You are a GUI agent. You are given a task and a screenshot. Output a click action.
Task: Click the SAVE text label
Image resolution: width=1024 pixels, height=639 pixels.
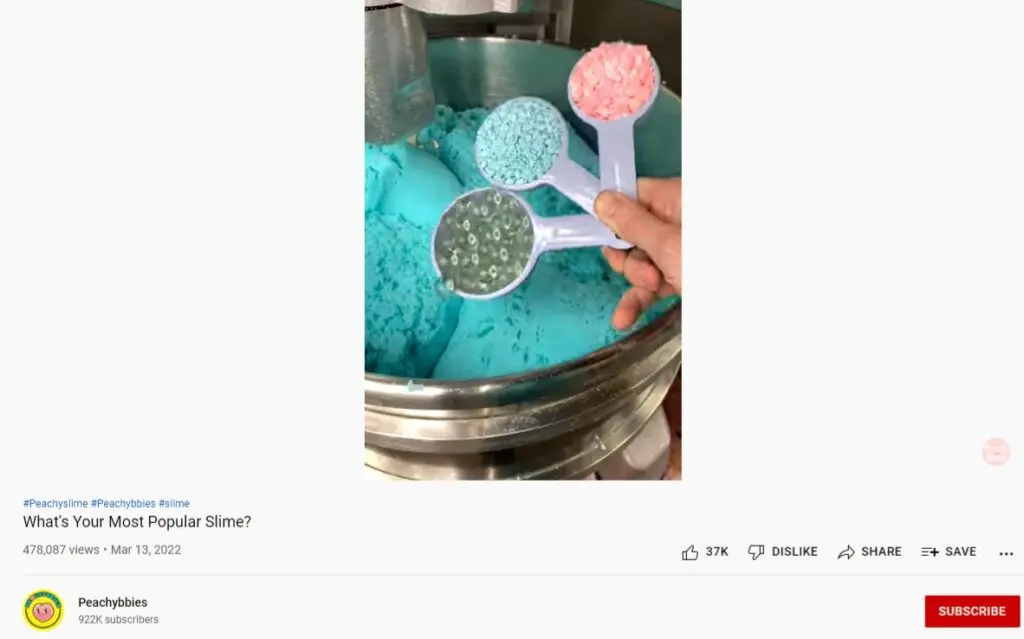961,551
